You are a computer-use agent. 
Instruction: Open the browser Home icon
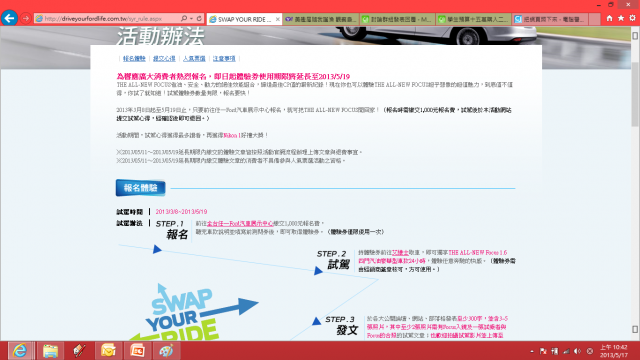[x=609, y=18]
